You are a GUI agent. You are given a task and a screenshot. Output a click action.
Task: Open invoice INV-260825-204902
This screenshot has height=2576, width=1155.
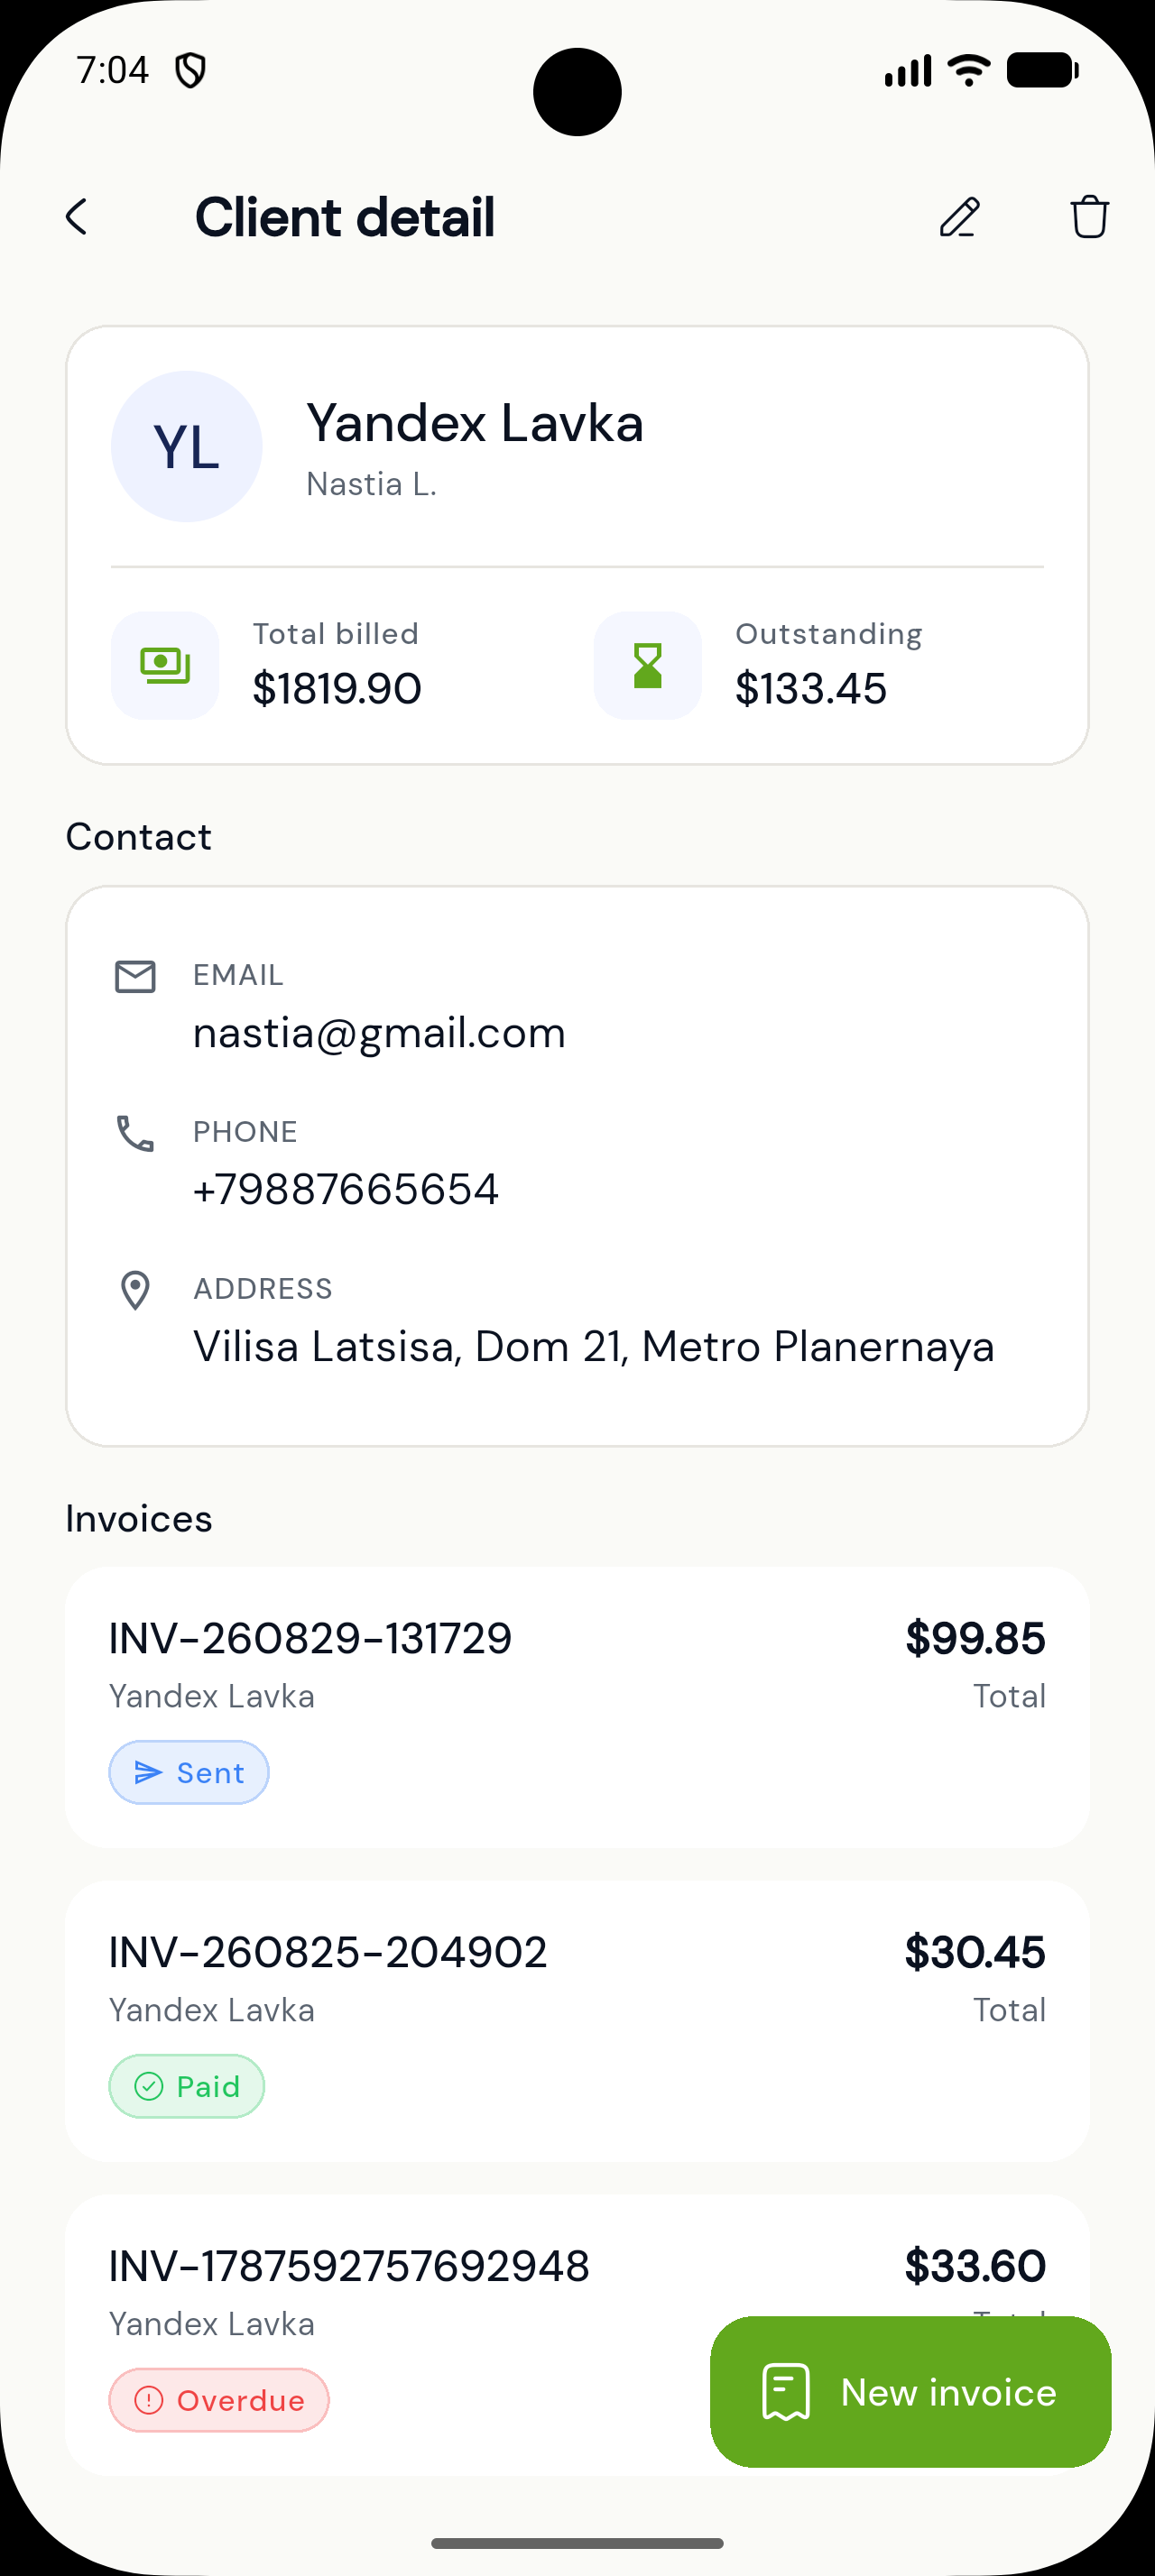577,2021
